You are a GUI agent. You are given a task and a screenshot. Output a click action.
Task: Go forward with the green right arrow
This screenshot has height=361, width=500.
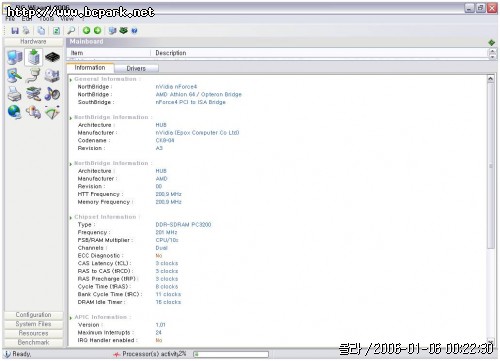(x=97, y=31)
